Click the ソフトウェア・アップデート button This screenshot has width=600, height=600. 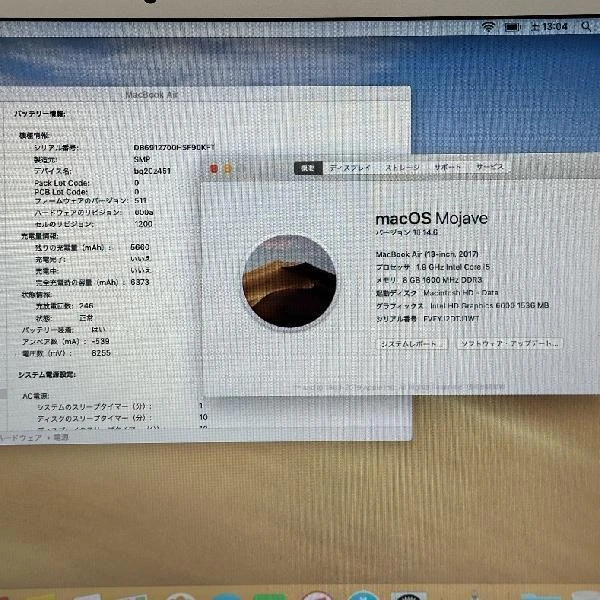[509, 343]
